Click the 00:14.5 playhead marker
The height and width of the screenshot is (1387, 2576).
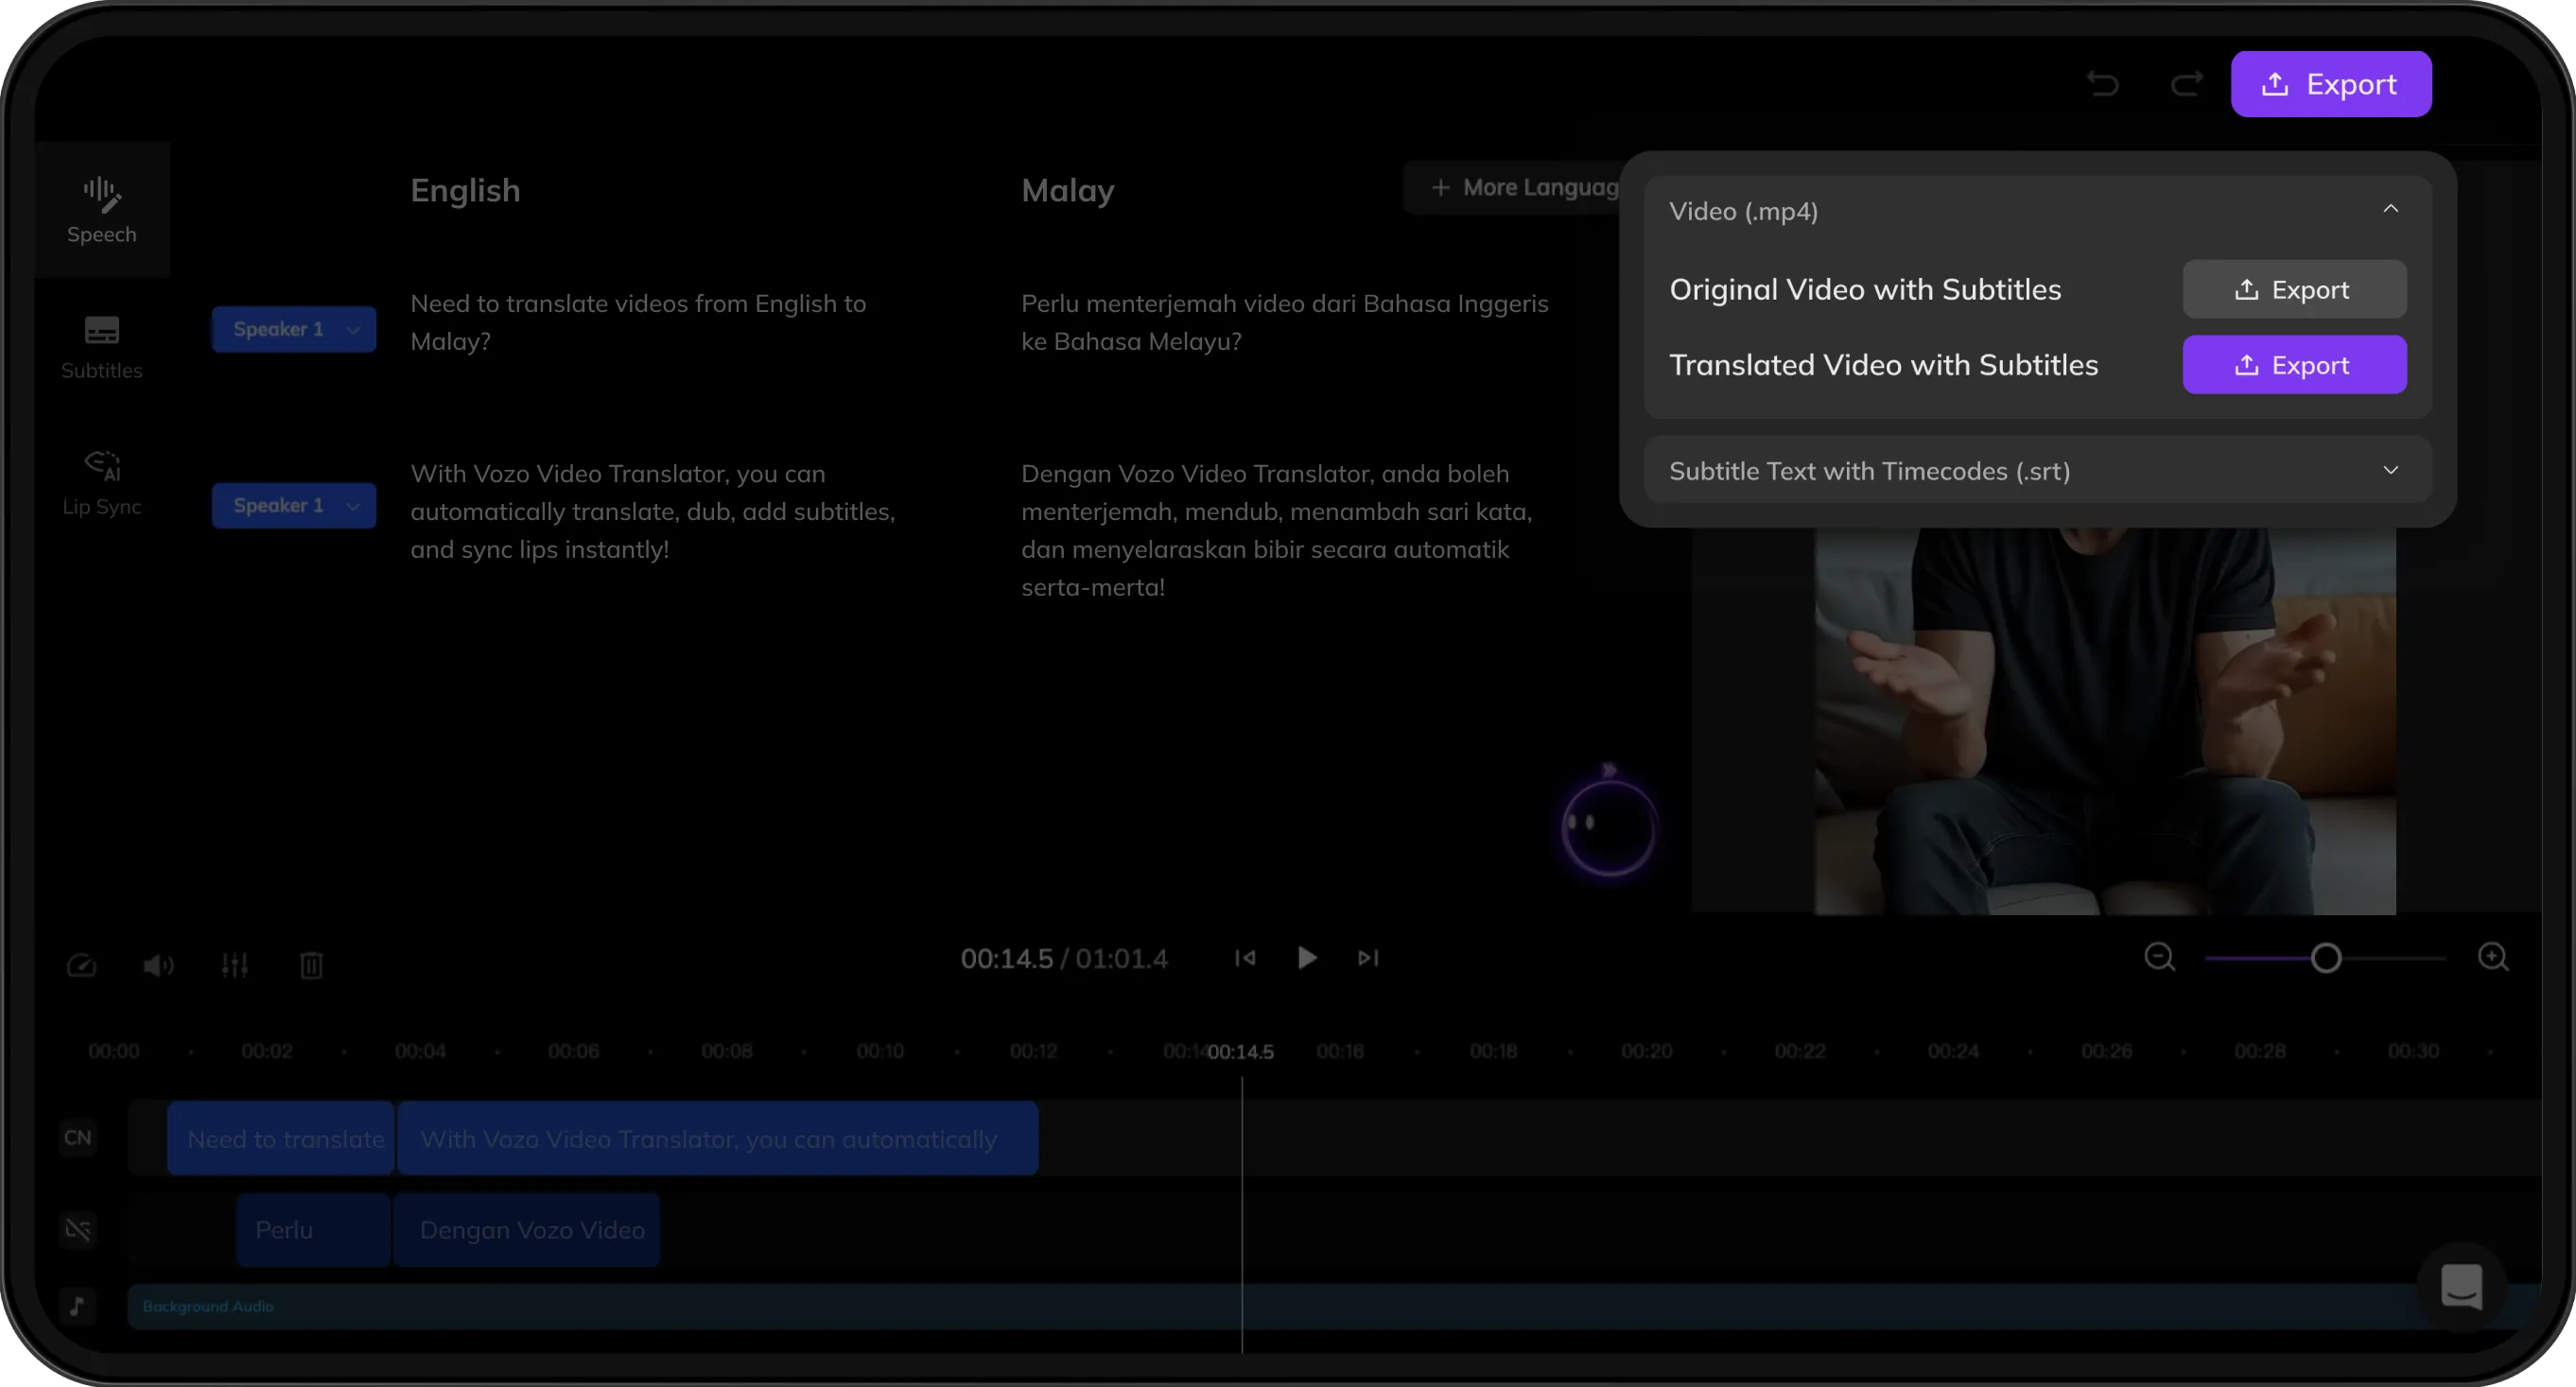tap(1241, 1052)
